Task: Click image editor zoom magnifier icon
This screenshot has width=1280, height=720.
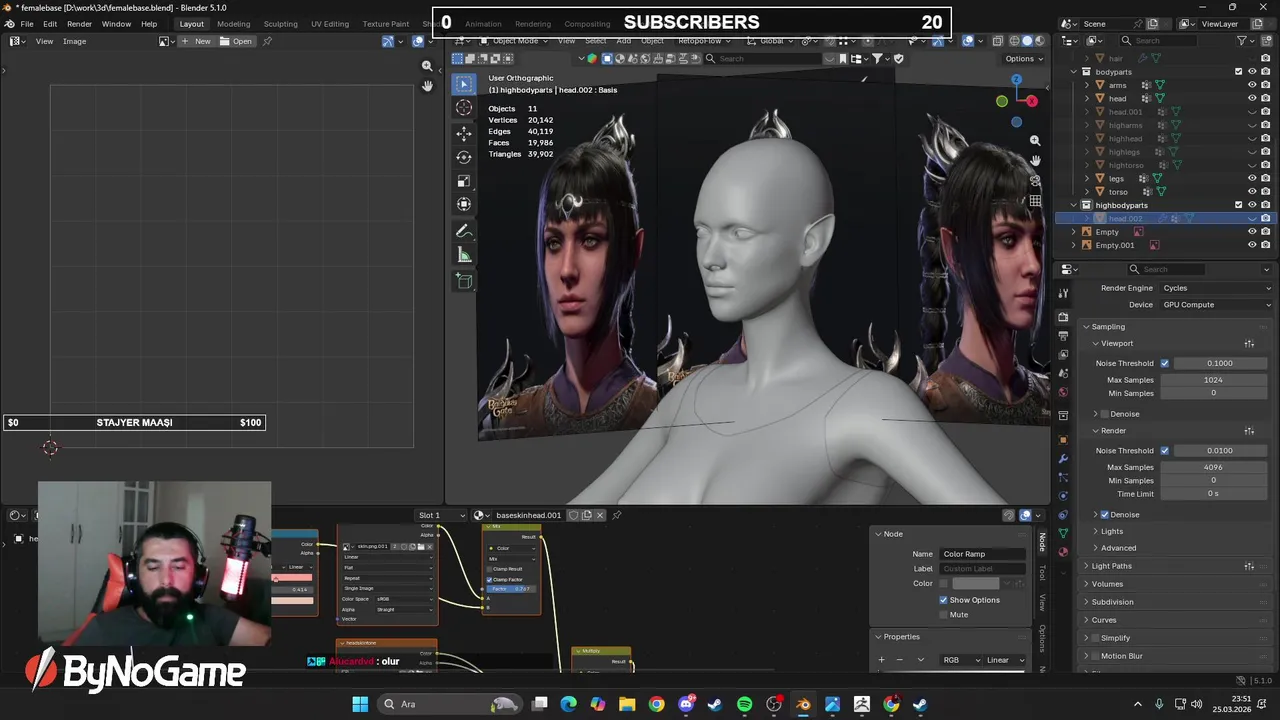Action: 427,66
